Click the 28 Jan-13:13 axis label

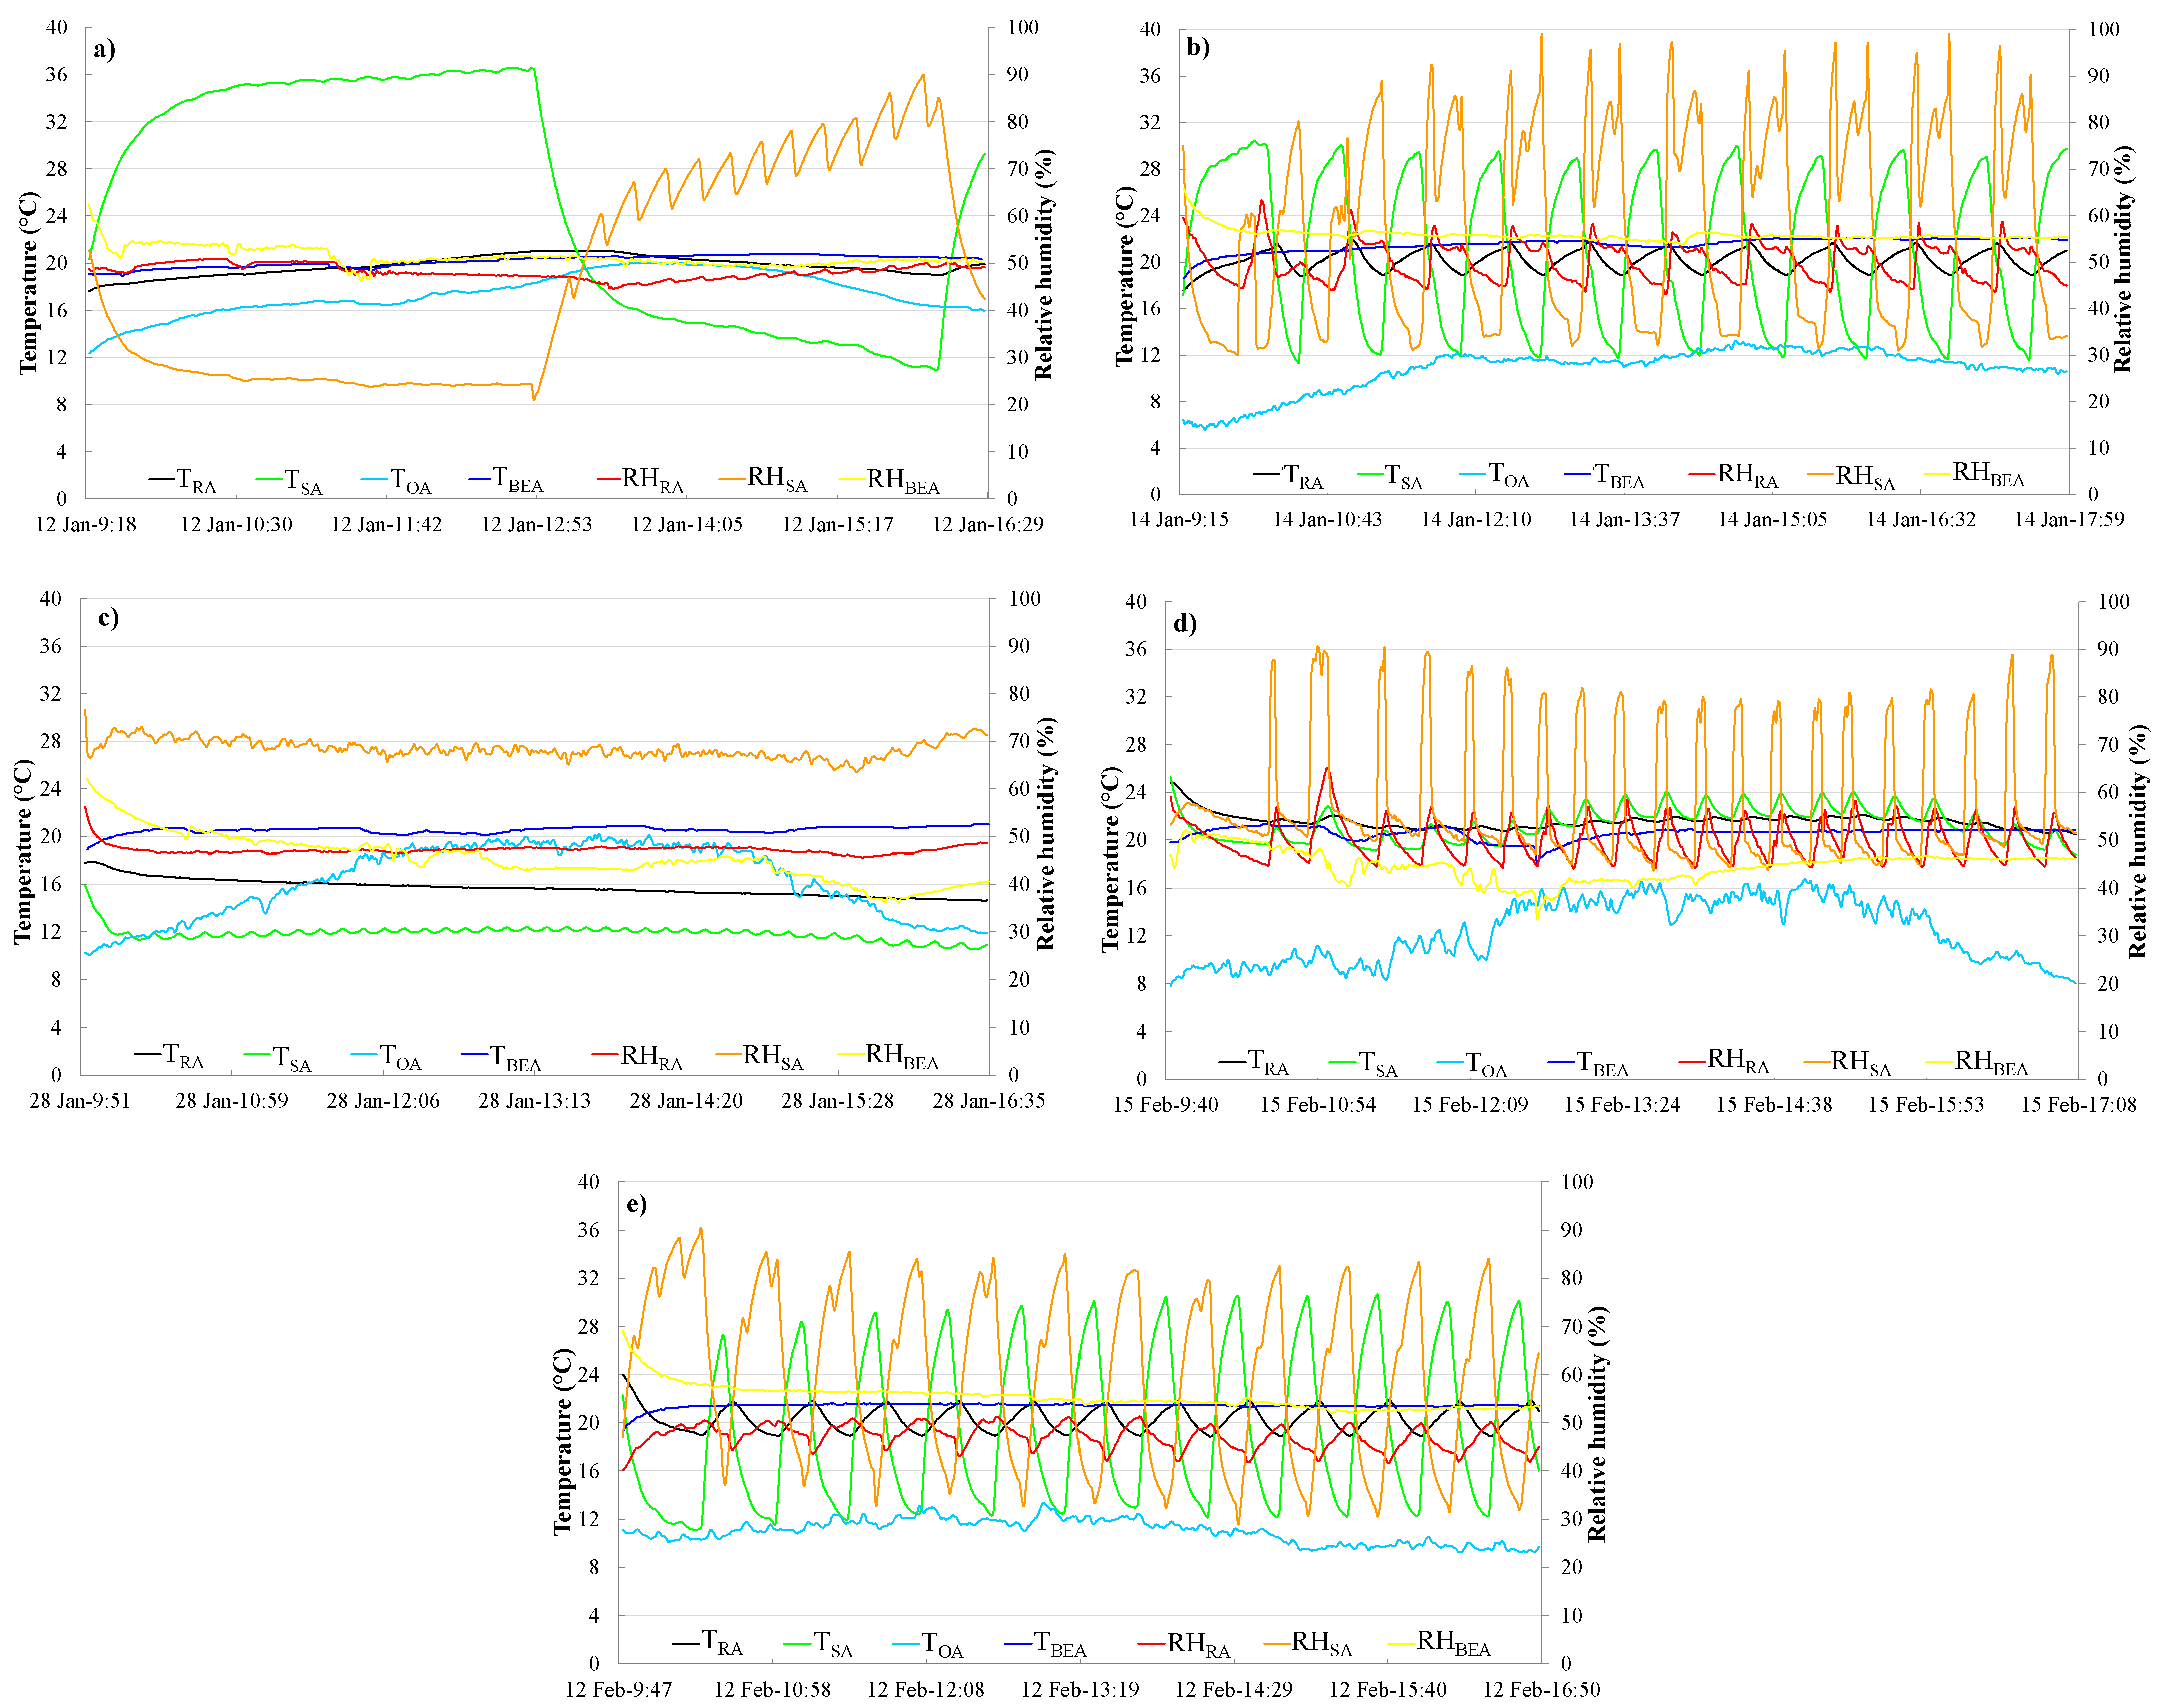pos(534,1101)
